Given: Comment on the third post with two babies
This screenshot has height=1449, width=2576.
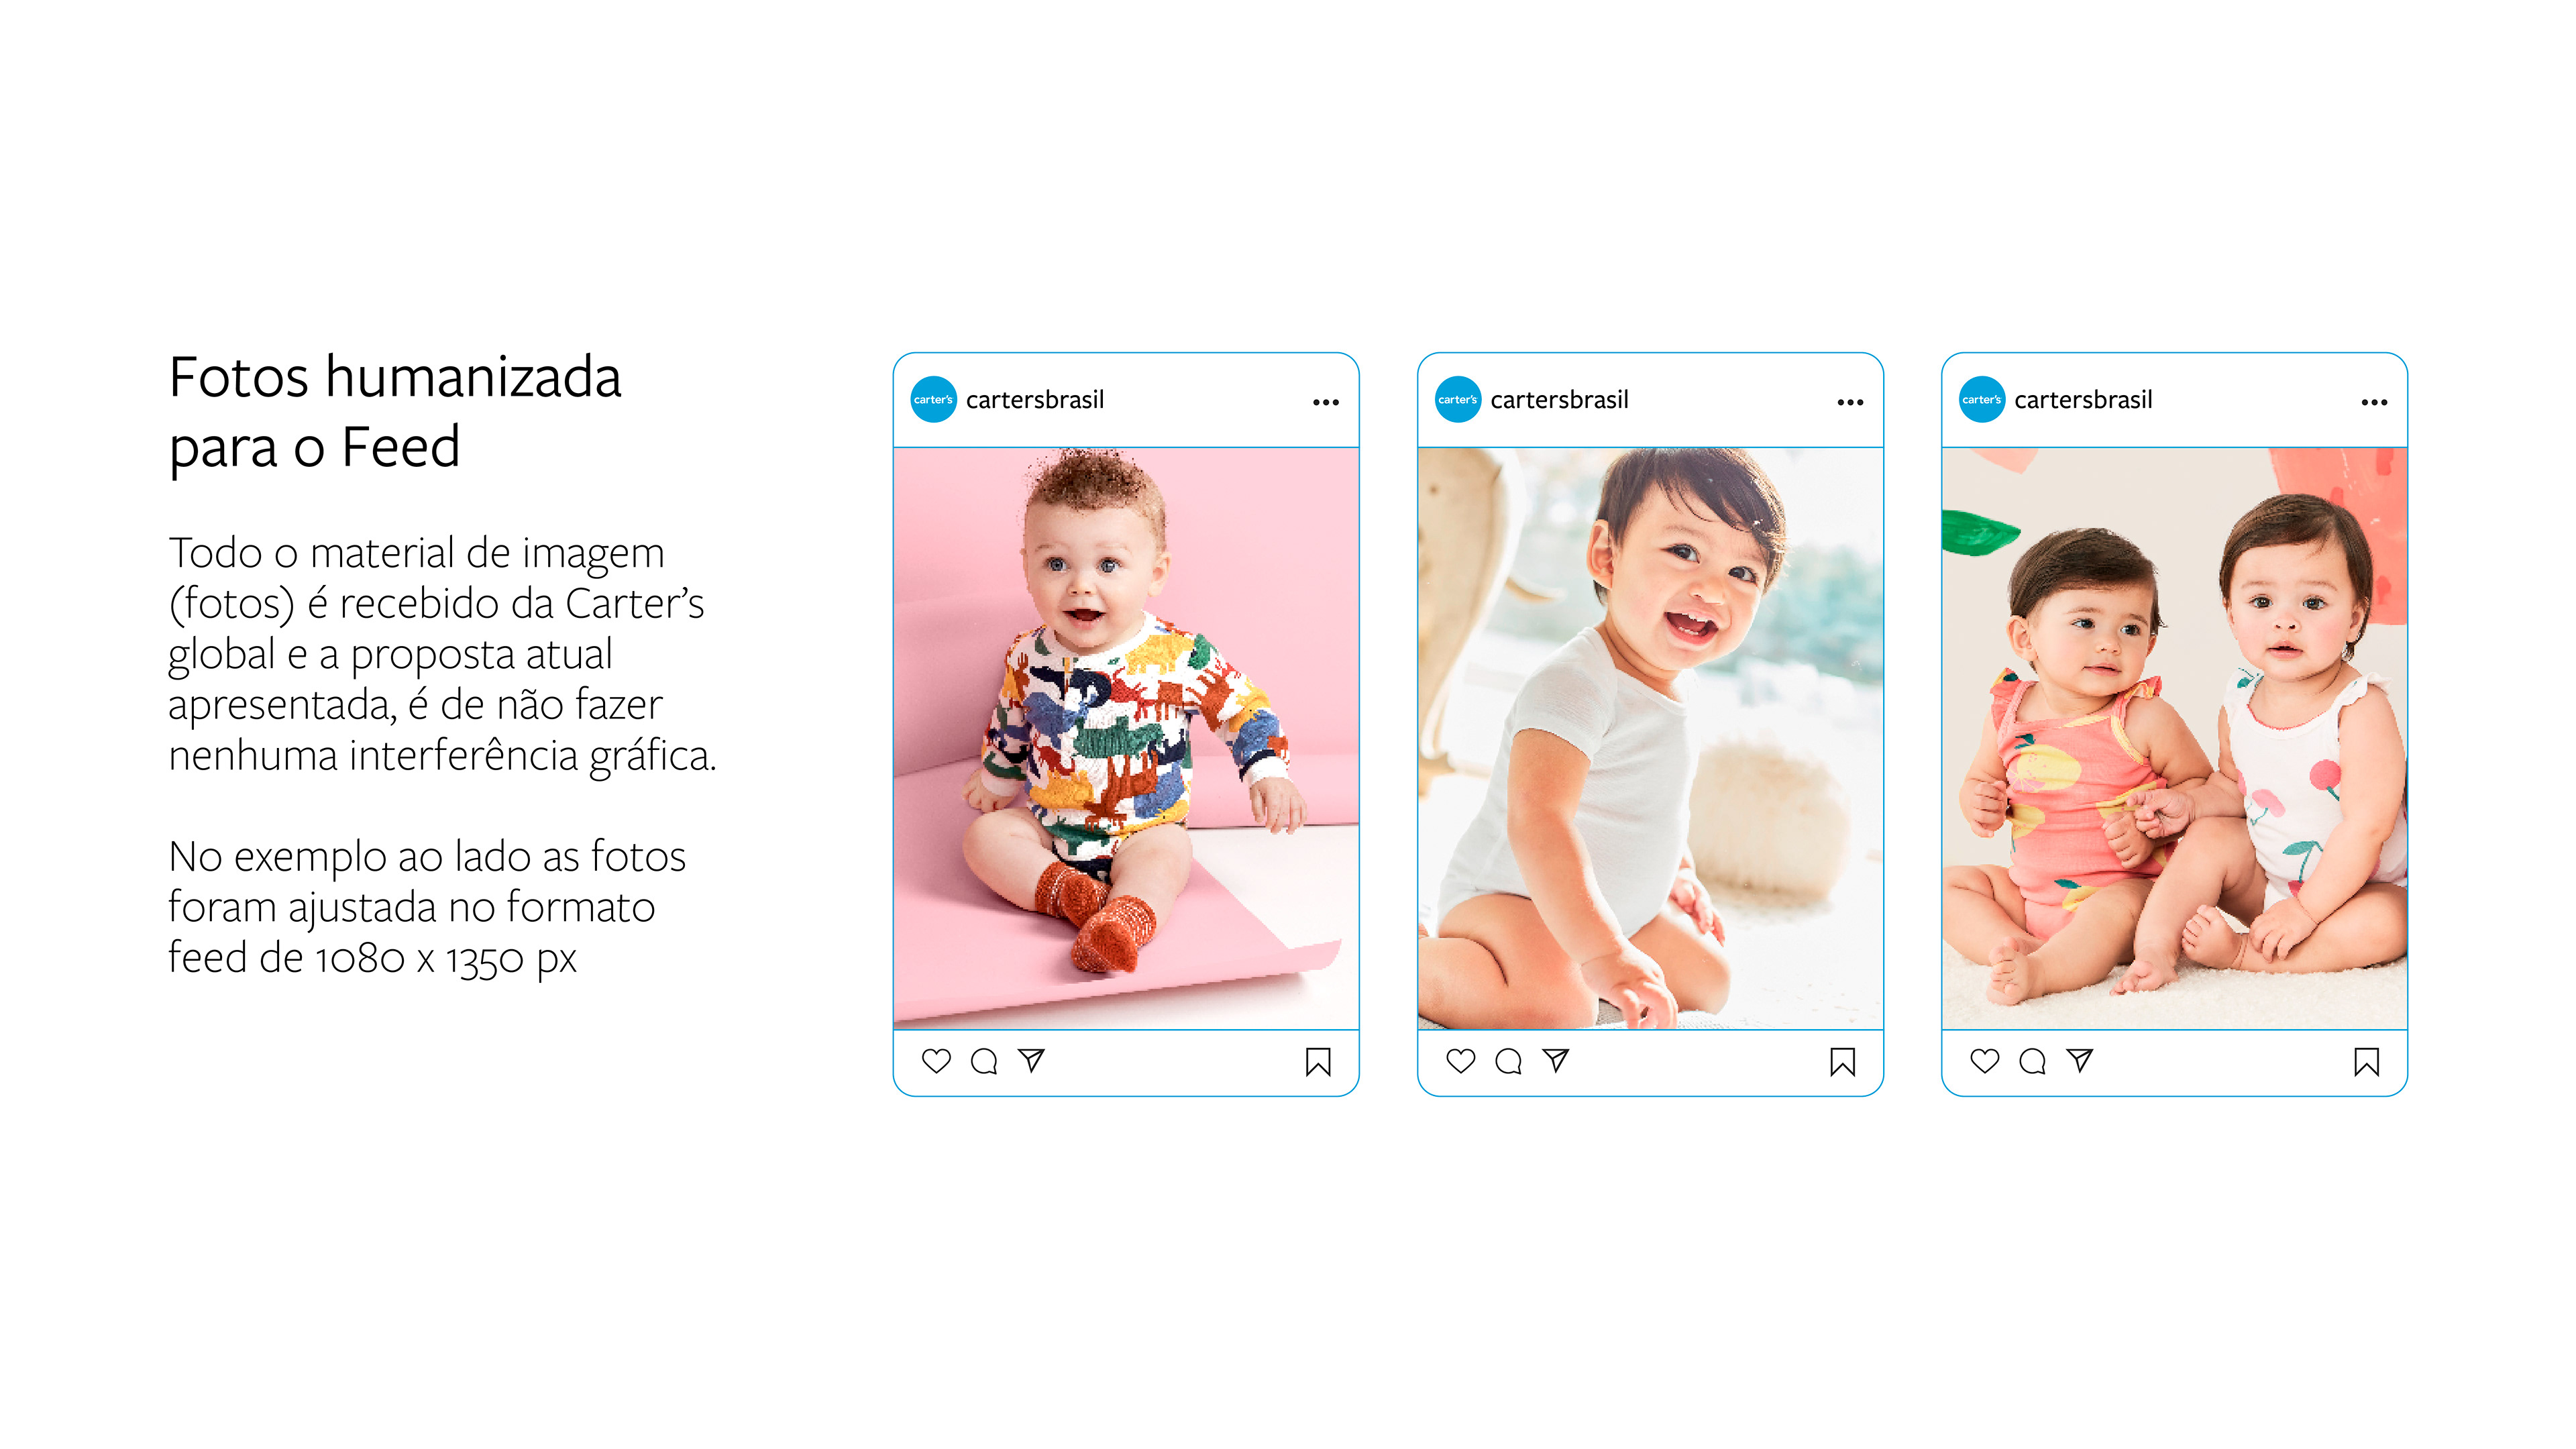Looking at the screenshot, I should coord(2032,1061).
